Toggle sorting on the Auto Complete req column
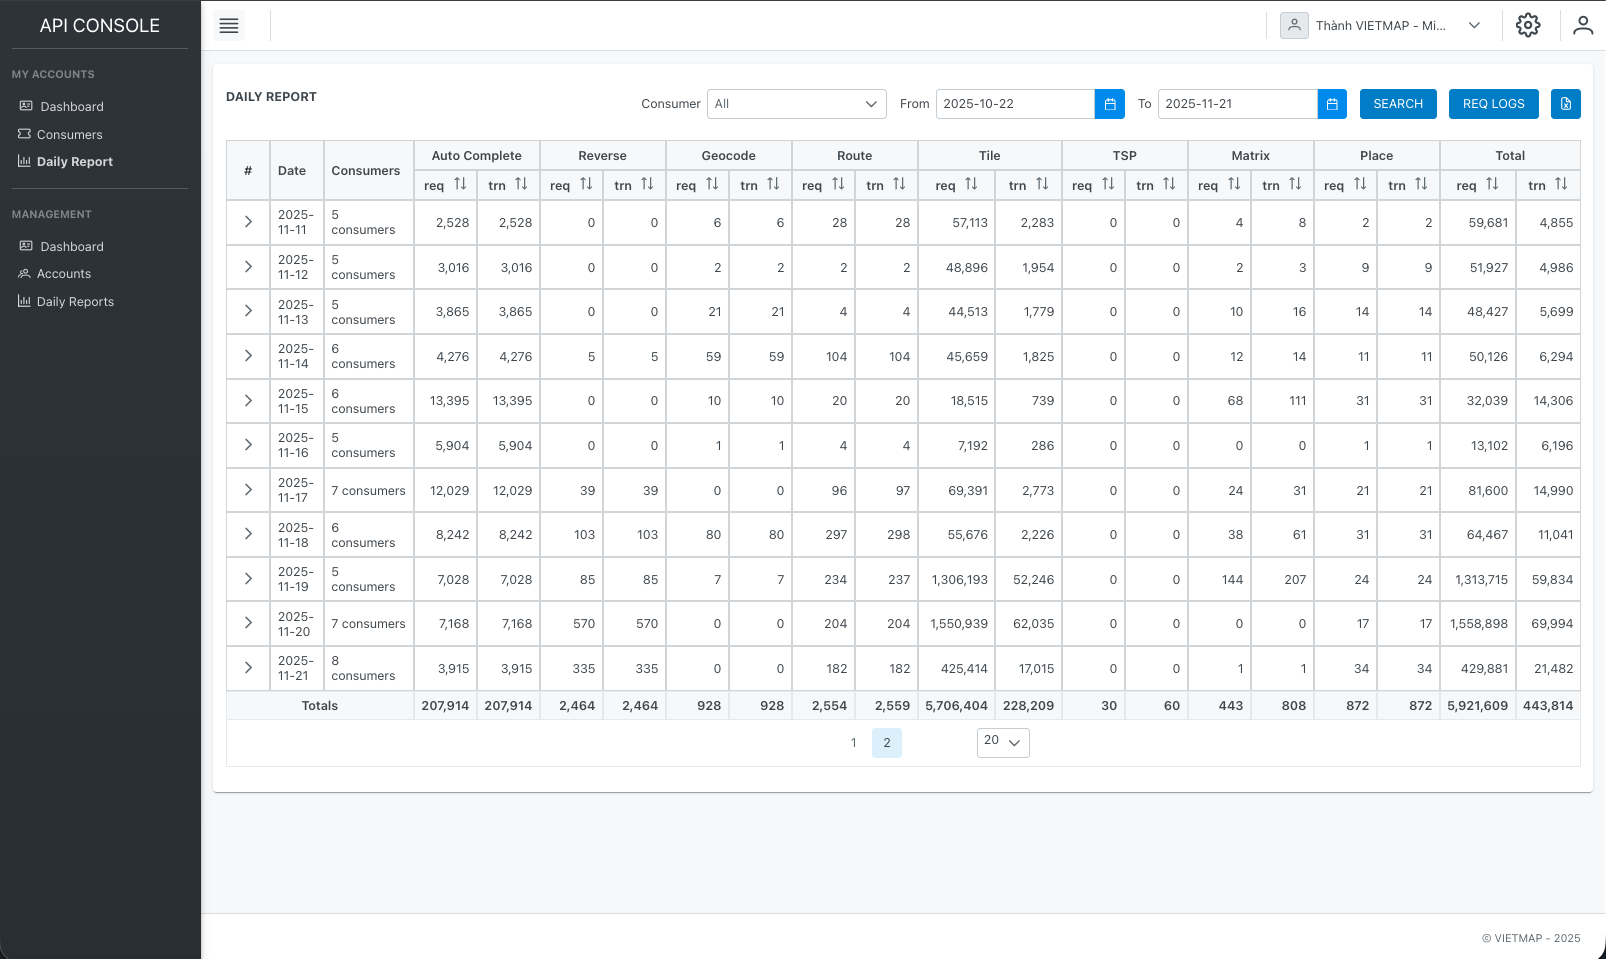 pos(459,184)
